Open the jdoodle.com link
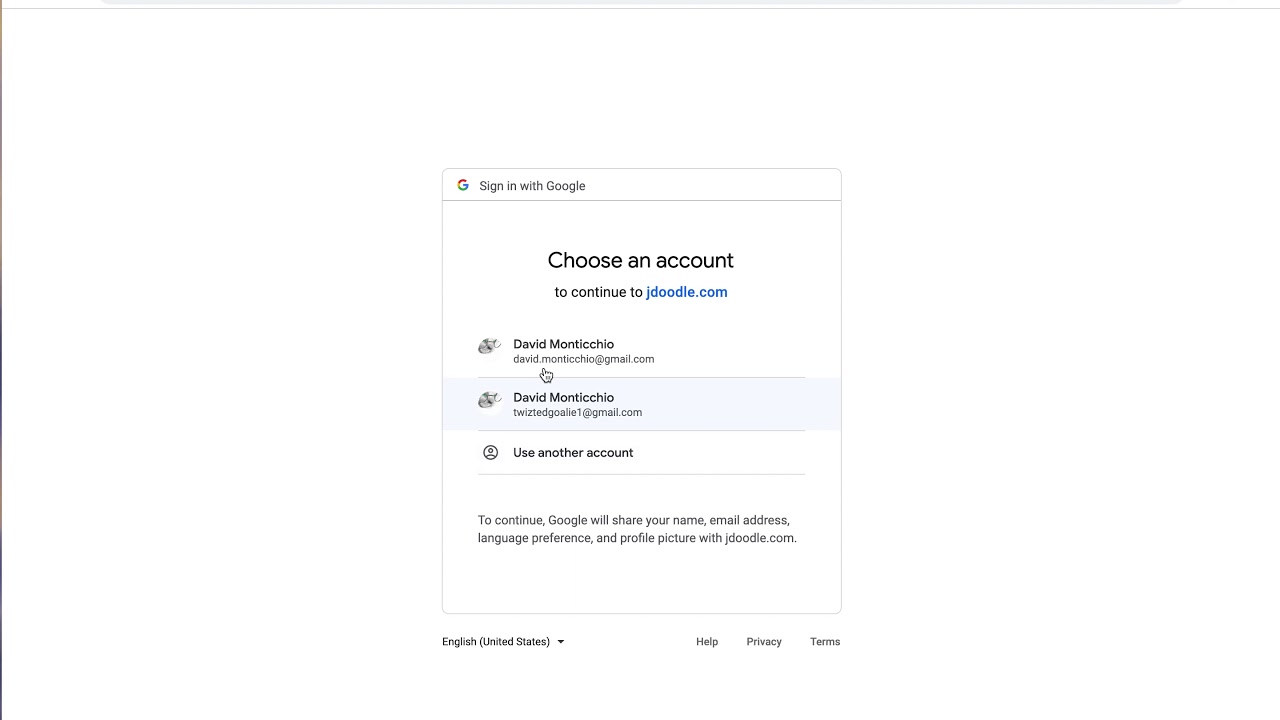The height and width of the screenshot is (720, 1280). coord(686,292)
